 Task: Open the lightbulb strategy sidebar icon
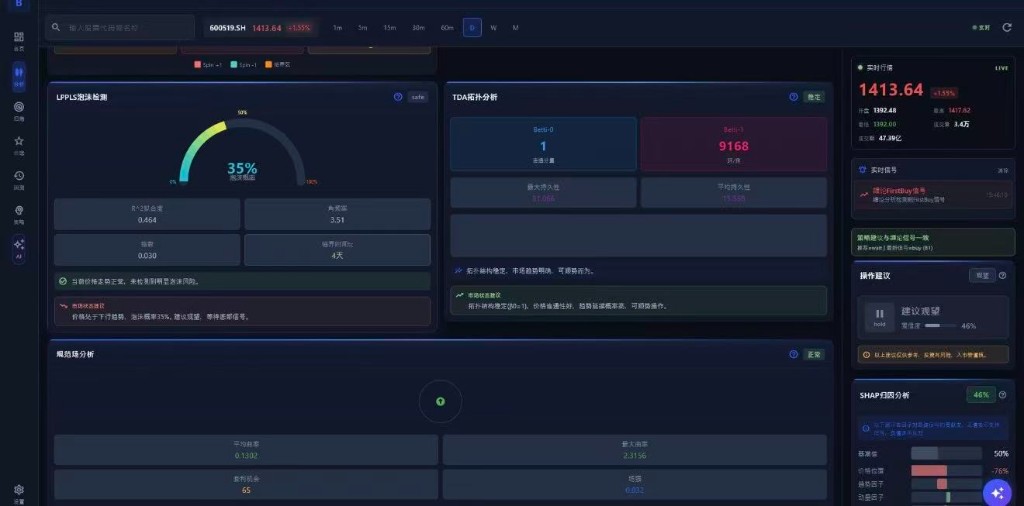click(19, 210)
